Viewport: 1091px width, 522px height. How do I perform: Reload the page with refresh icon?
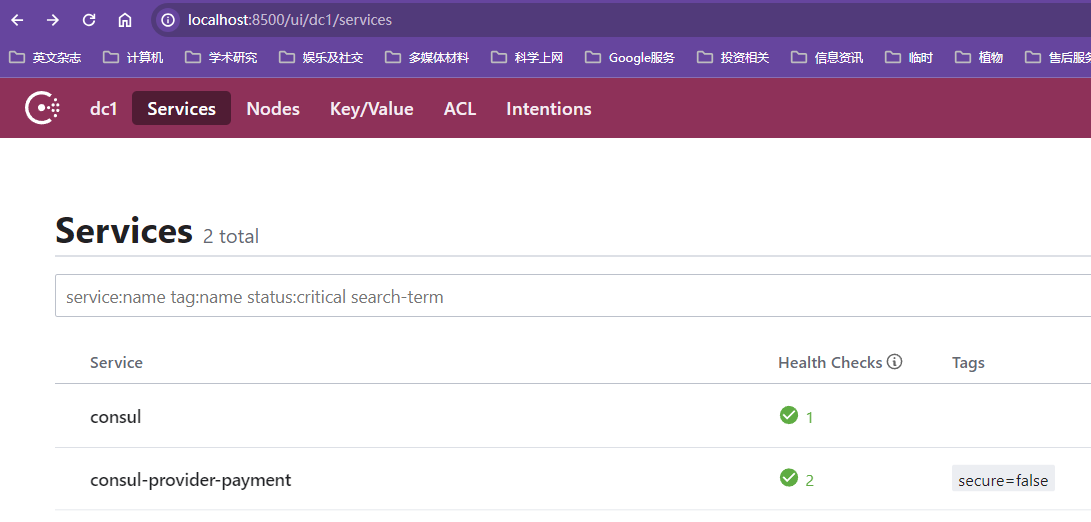89,20
